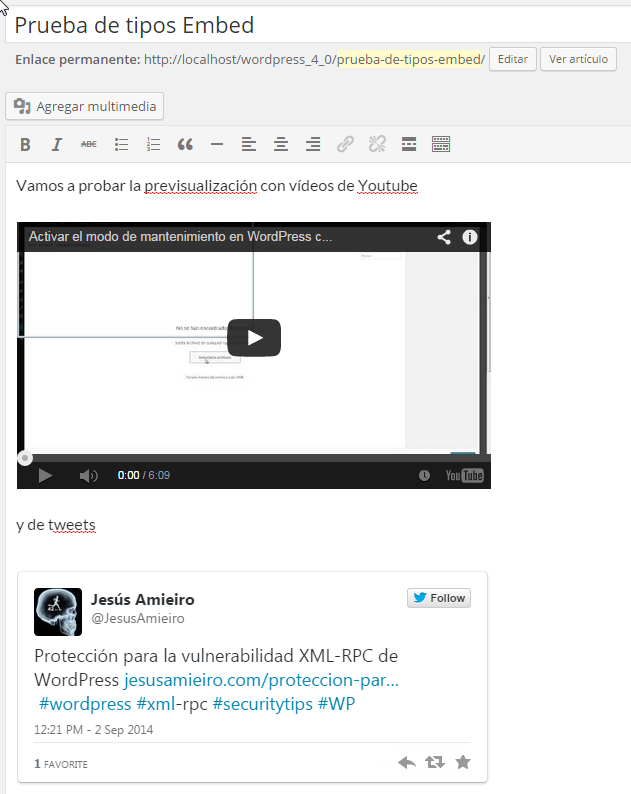Image resolution: width=631 pixels, height=794 pixels.
Task: Click the #xml hashtag
Action: tap(156, 704)
